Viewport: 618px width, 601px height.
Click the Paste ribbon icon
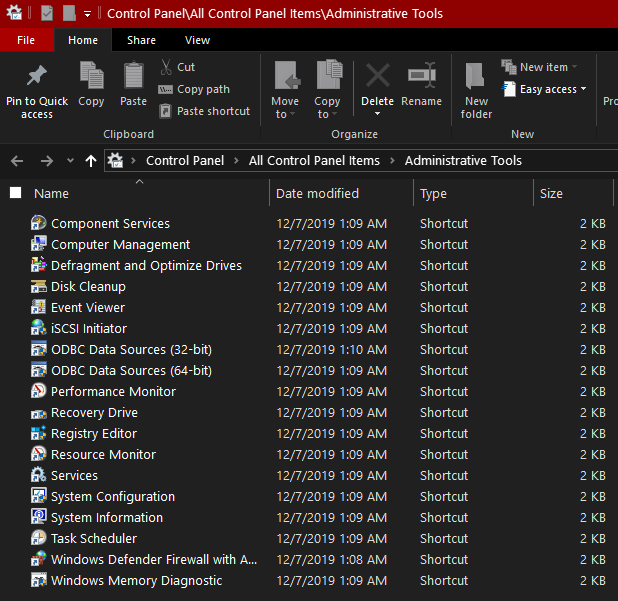(x=134, y=75)
